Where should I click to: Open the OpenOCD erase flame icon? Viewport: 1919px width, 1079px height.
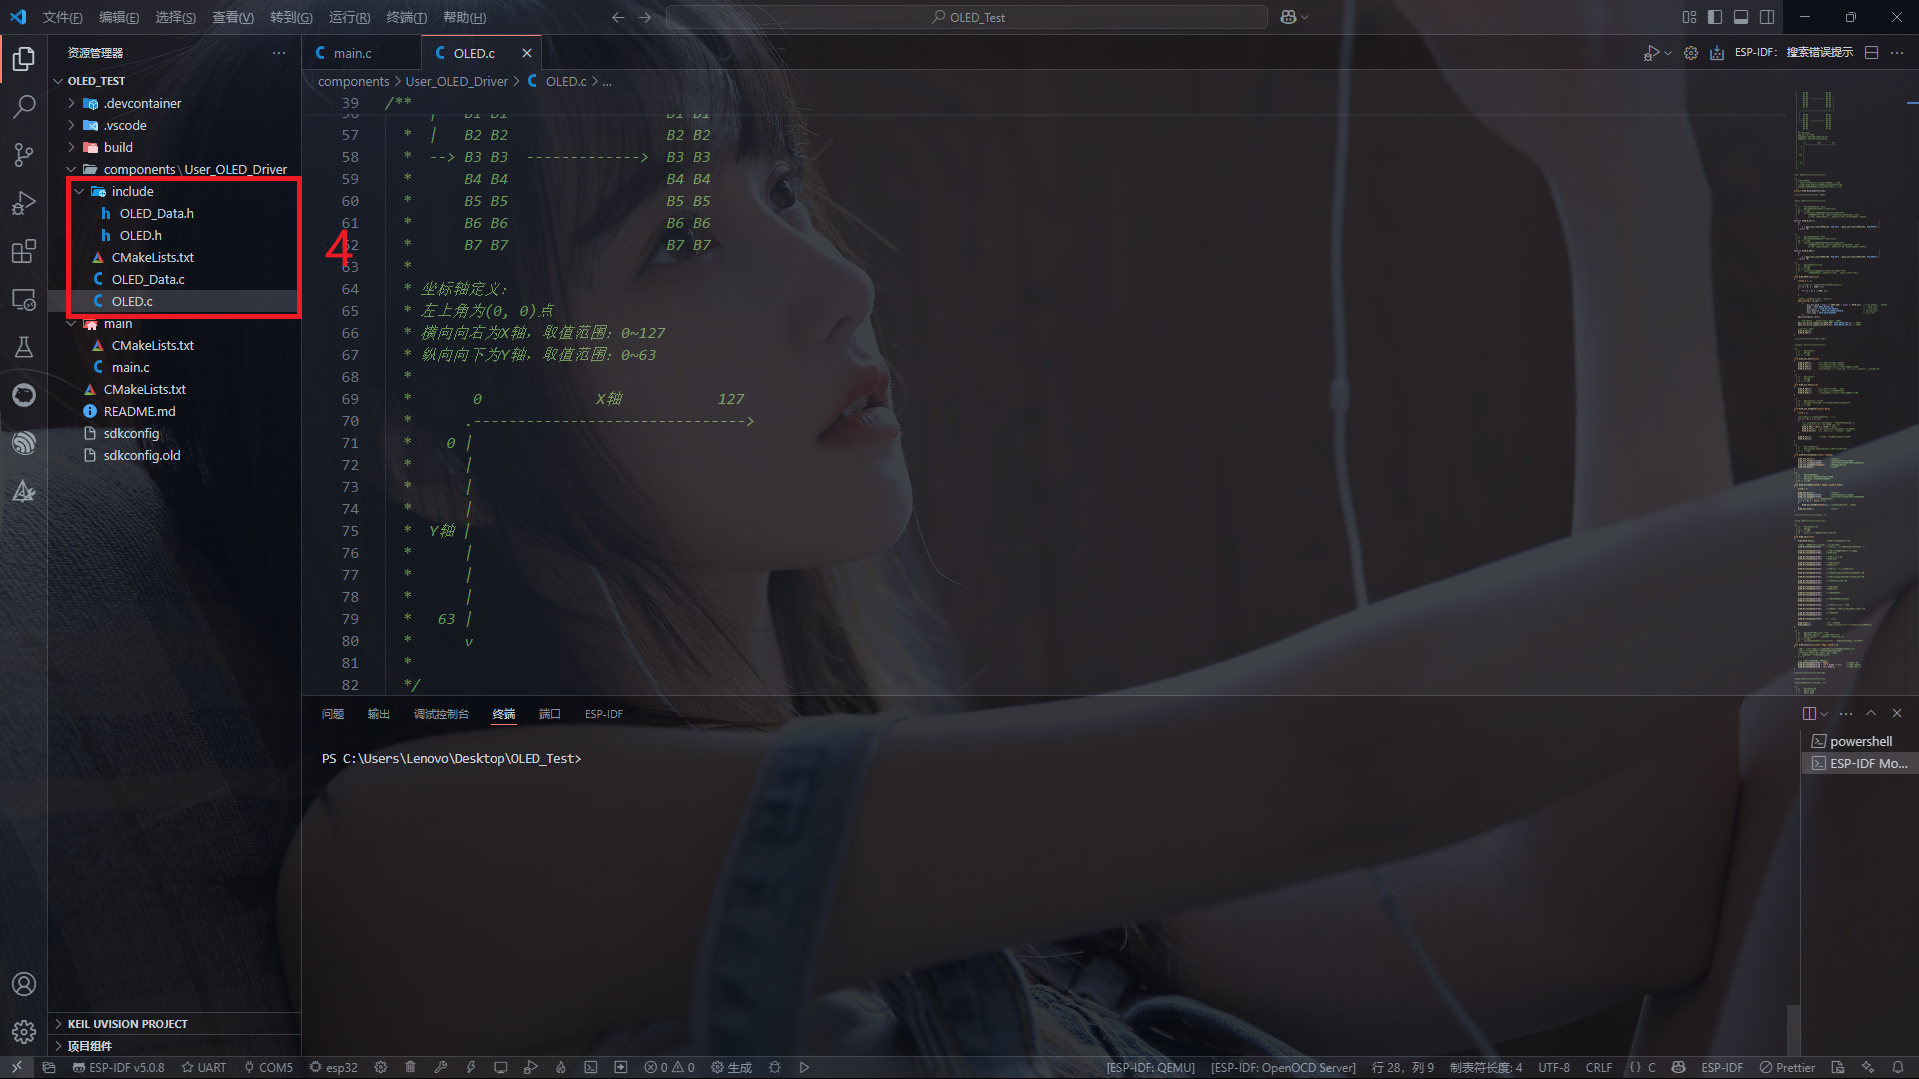coord(561,1067)
